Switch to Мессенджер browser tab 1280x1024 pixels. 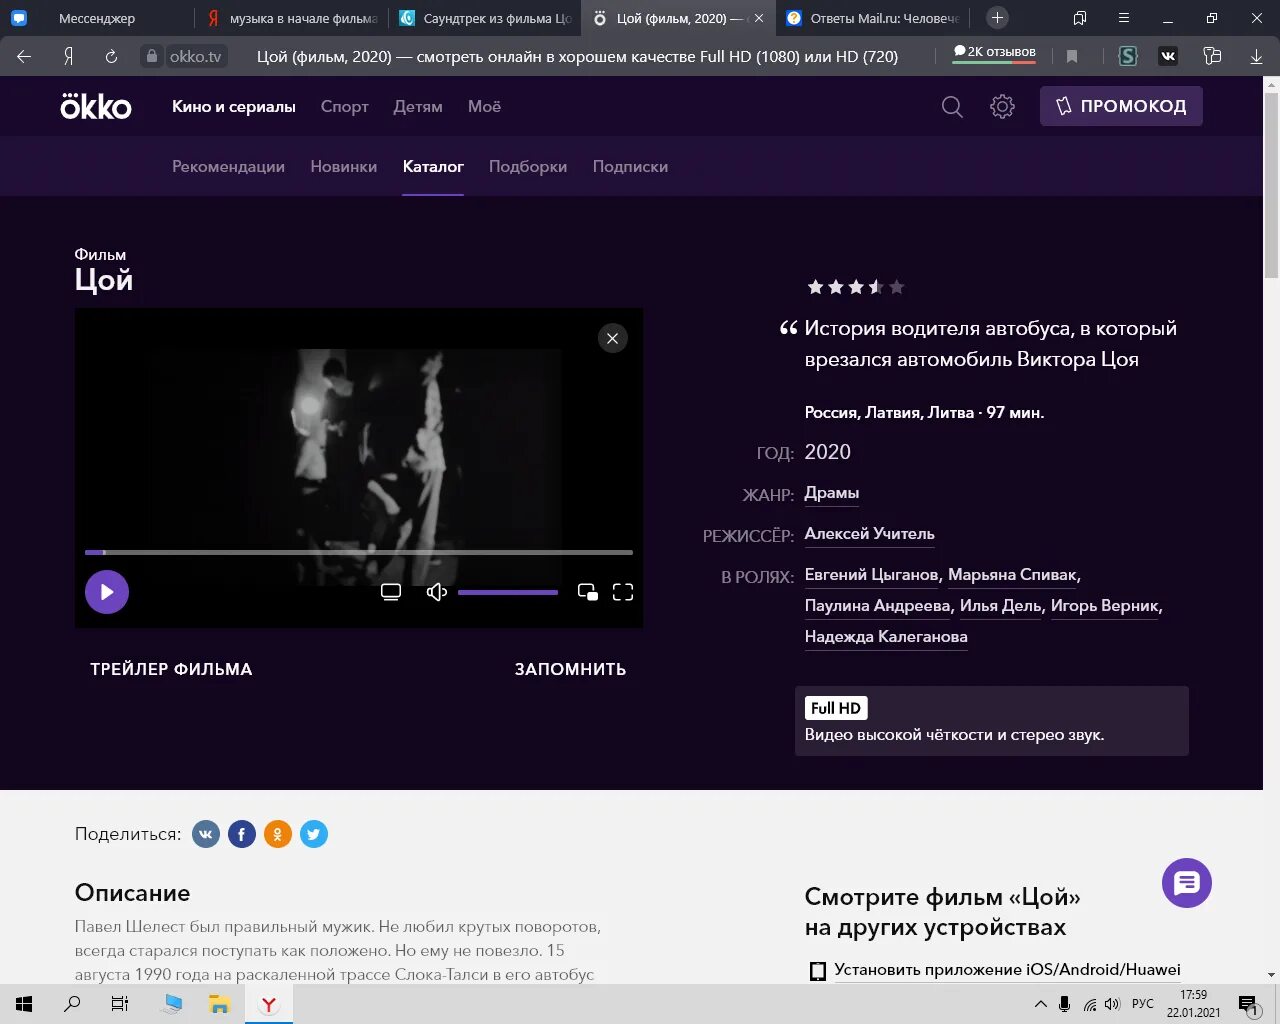(x=97, y=18)
